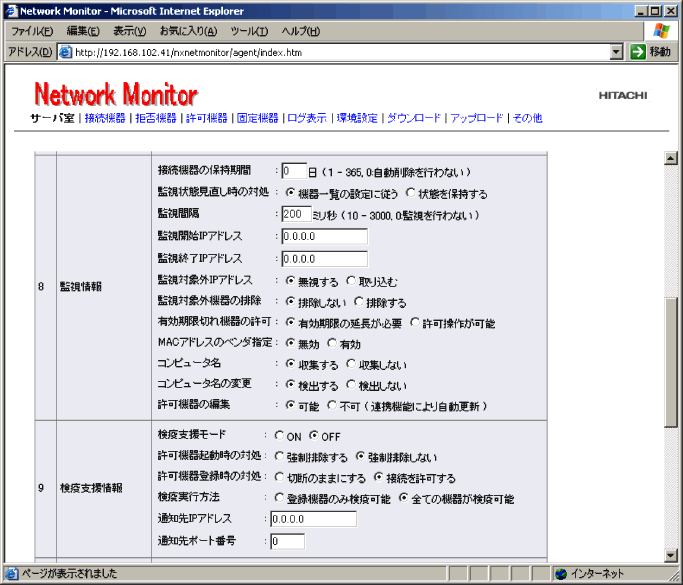
Task: Select 状態を保持する radio button
Action: click(x=410, y=193)
